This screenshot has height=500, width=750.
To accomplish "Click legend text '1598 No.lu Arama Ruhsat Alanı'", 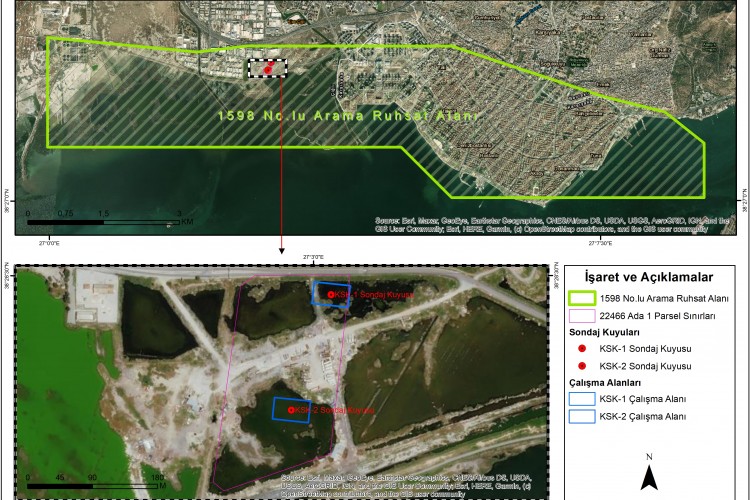I will 664,299.
